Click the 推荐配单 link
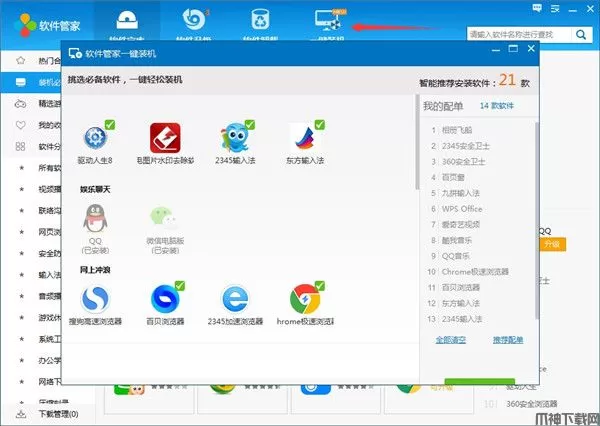Viewport: 600px width, 426px height. [508, 339]
